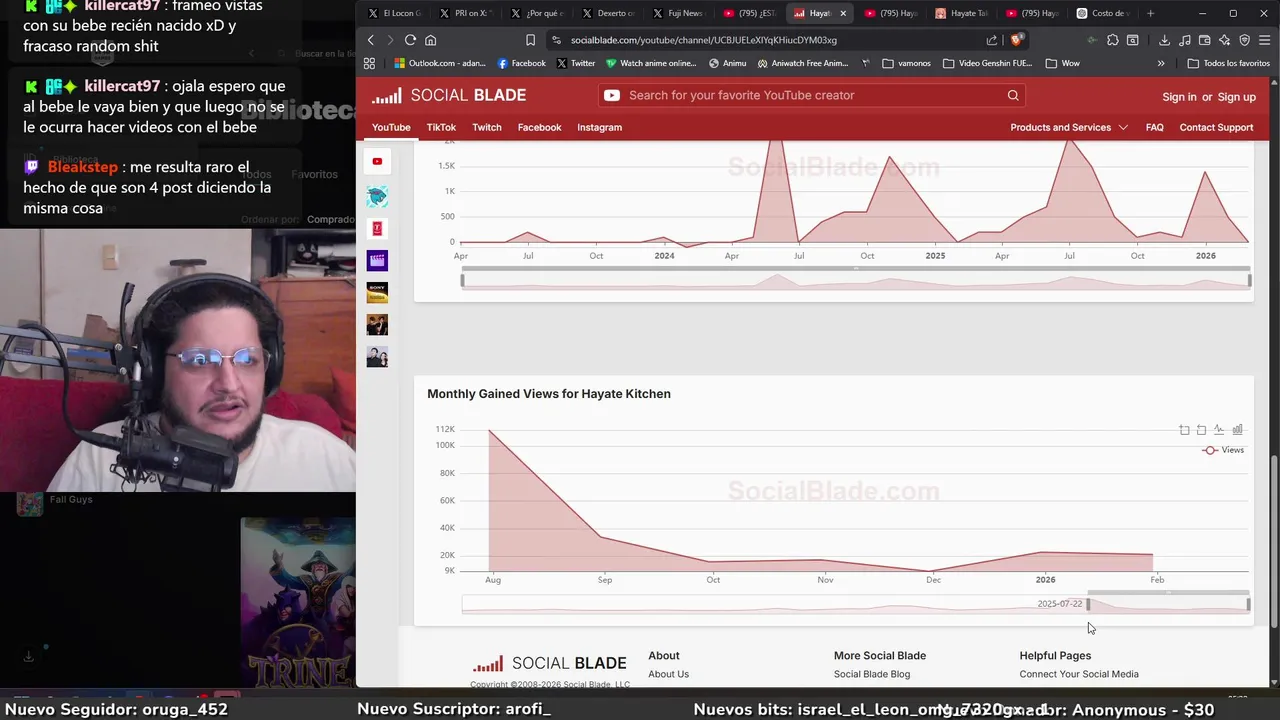The height and width of the screenshot is (720, 1280).
Task: Click the Monthly Views range slider left handle
Action: point(1088,604)
